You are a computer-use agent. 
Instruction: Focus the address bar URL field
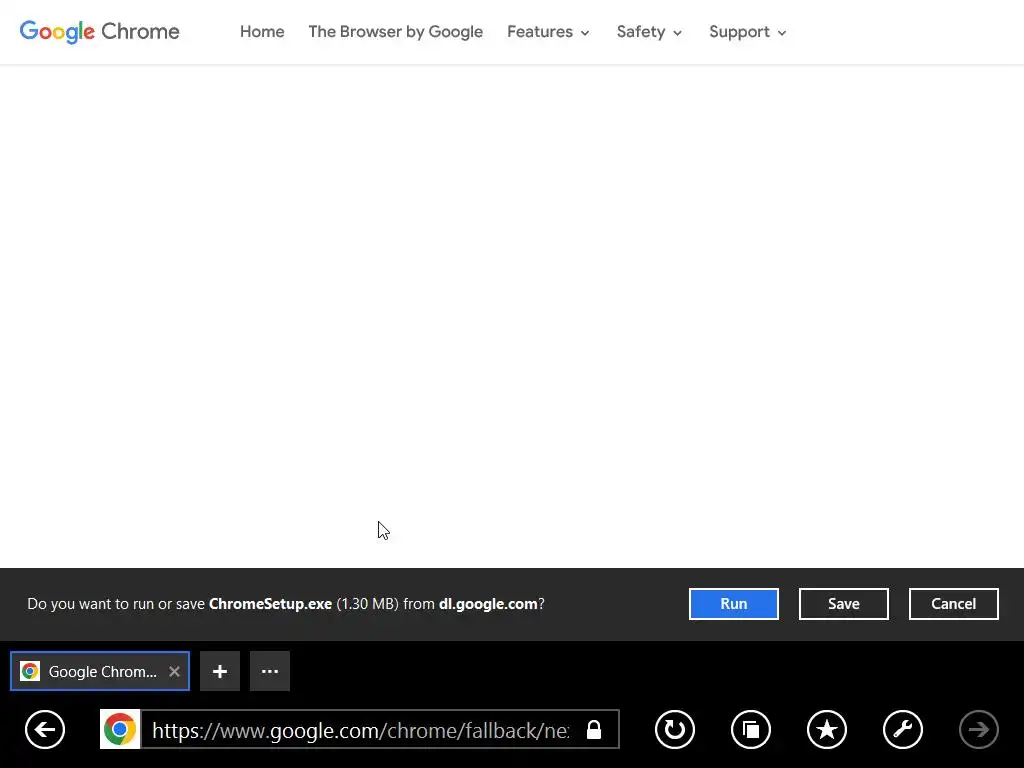(360, 729)
